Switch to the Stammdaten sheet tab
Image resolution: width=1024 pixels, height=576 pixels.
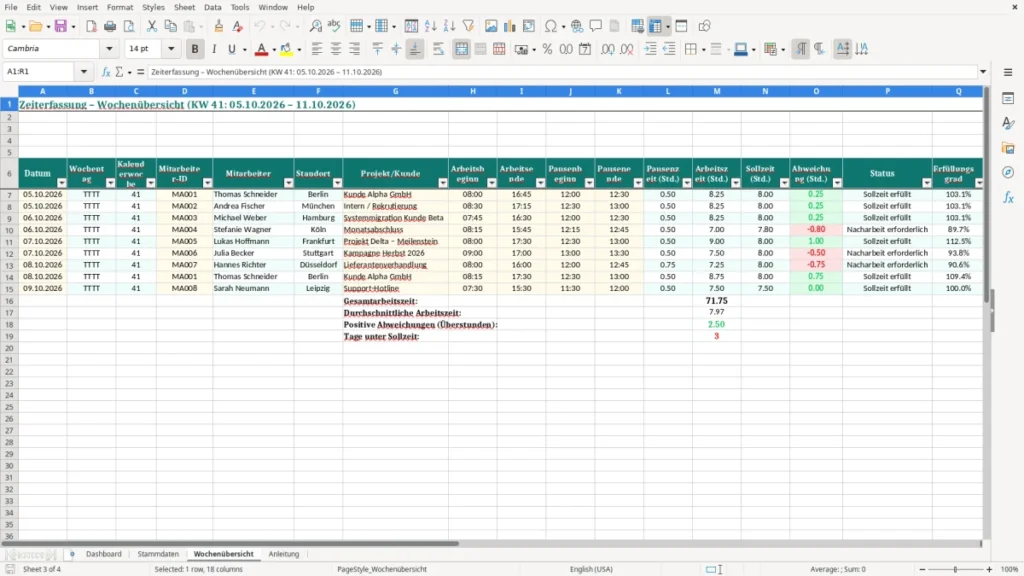click(158, 554)
